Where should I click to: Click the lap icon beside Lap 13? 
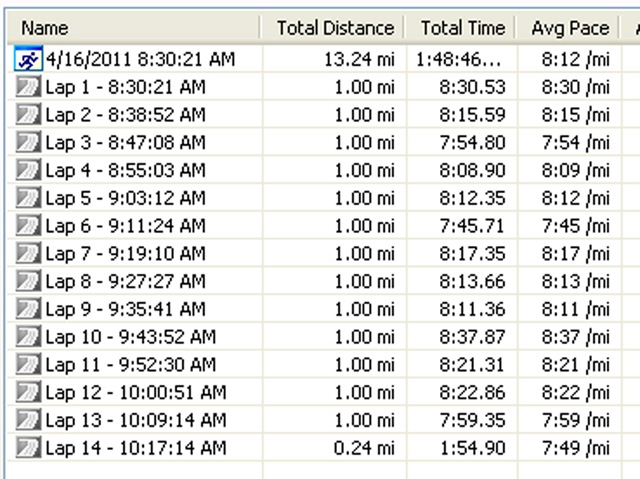click(28, 420)
